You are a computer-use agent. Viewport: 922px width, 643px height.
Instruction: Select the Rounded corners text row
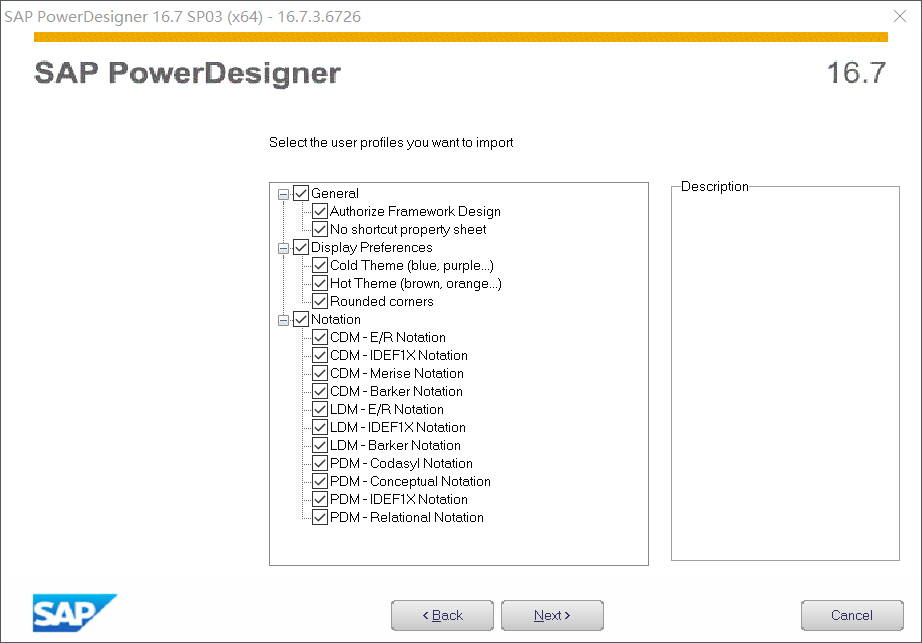coord(382,301)
